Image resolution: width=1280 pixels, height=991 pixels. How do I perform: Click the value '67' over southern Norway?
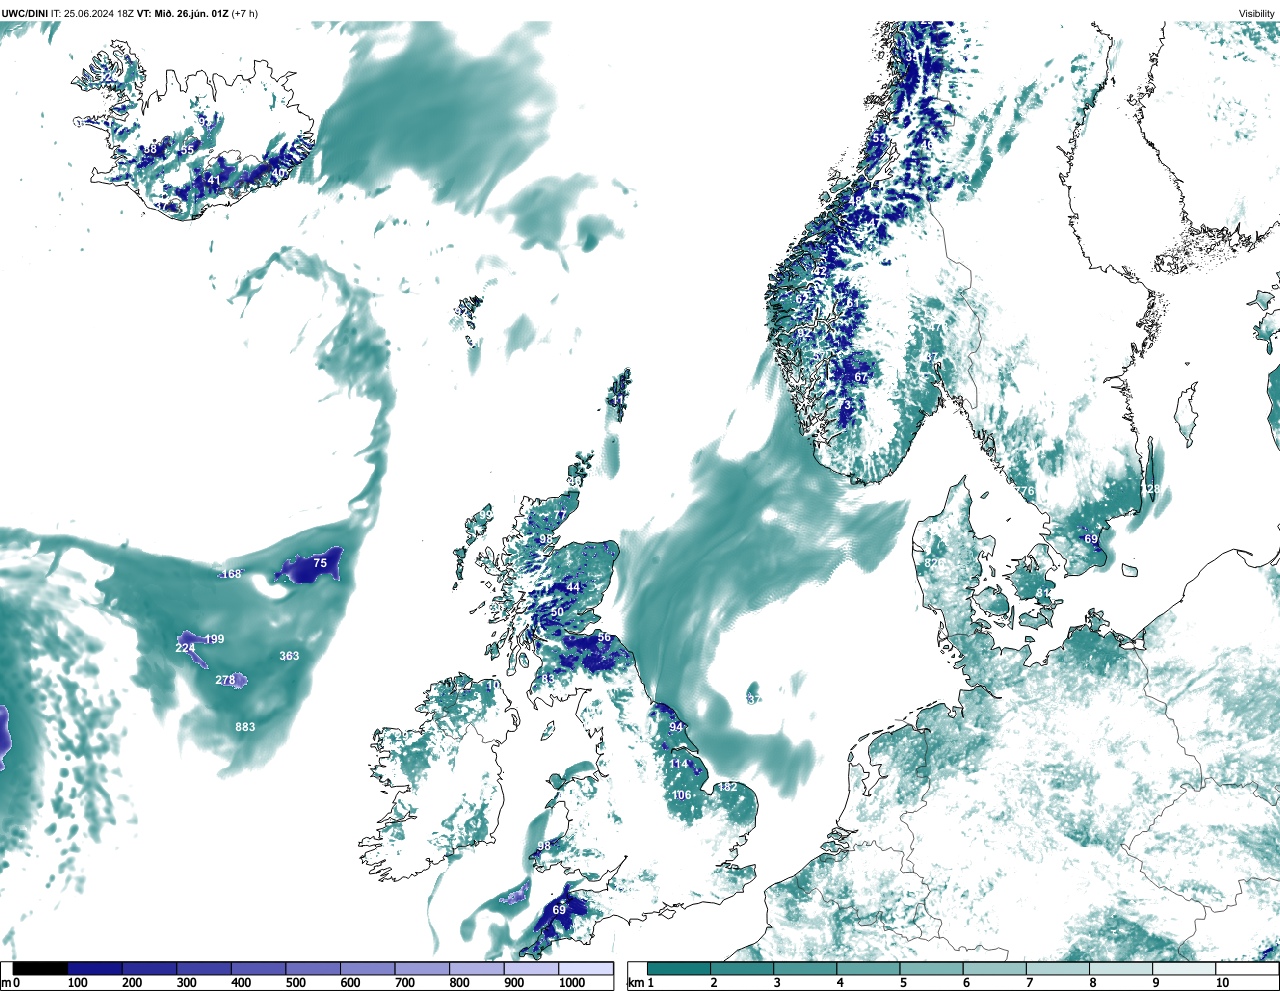click(x=861, y=377)
